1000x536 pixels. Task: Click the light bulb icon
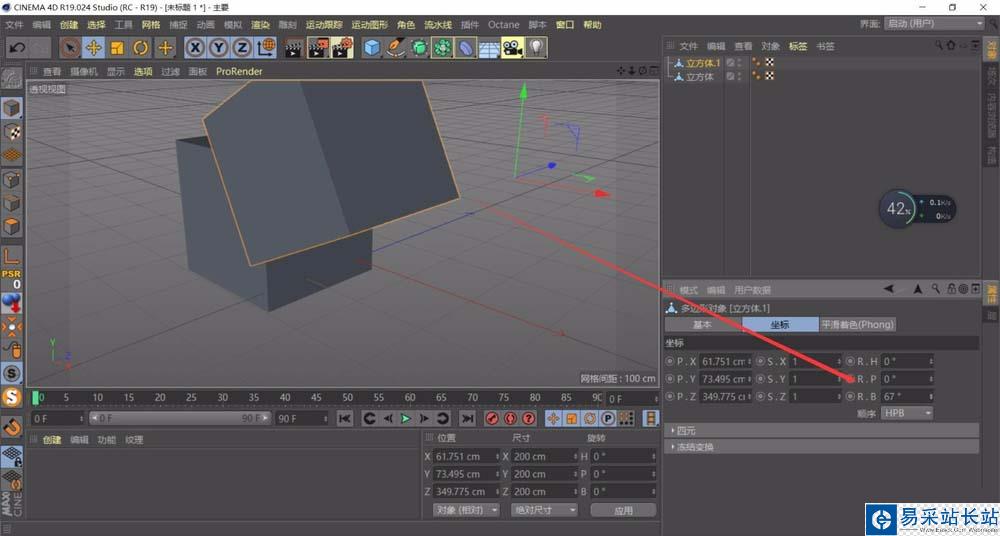pos(537,47)
